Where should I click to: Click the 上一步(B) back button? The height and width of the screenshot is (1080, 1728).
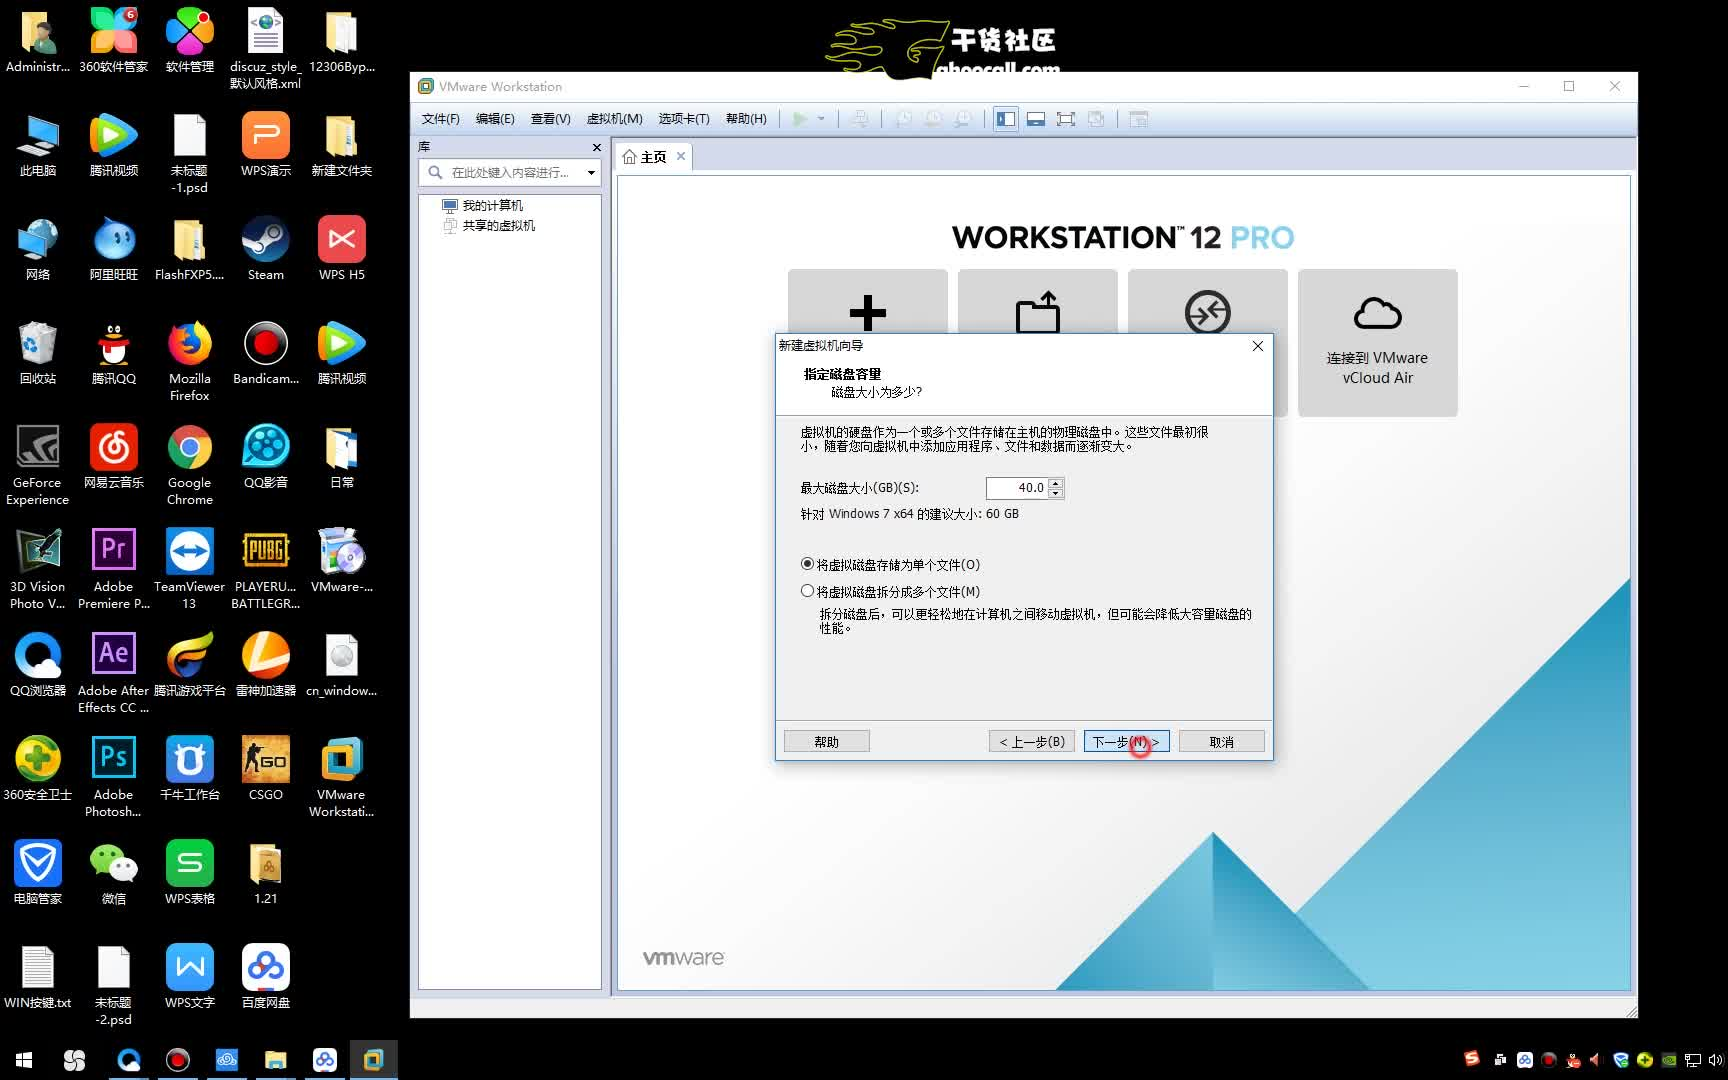click(x=1032, y=741)
